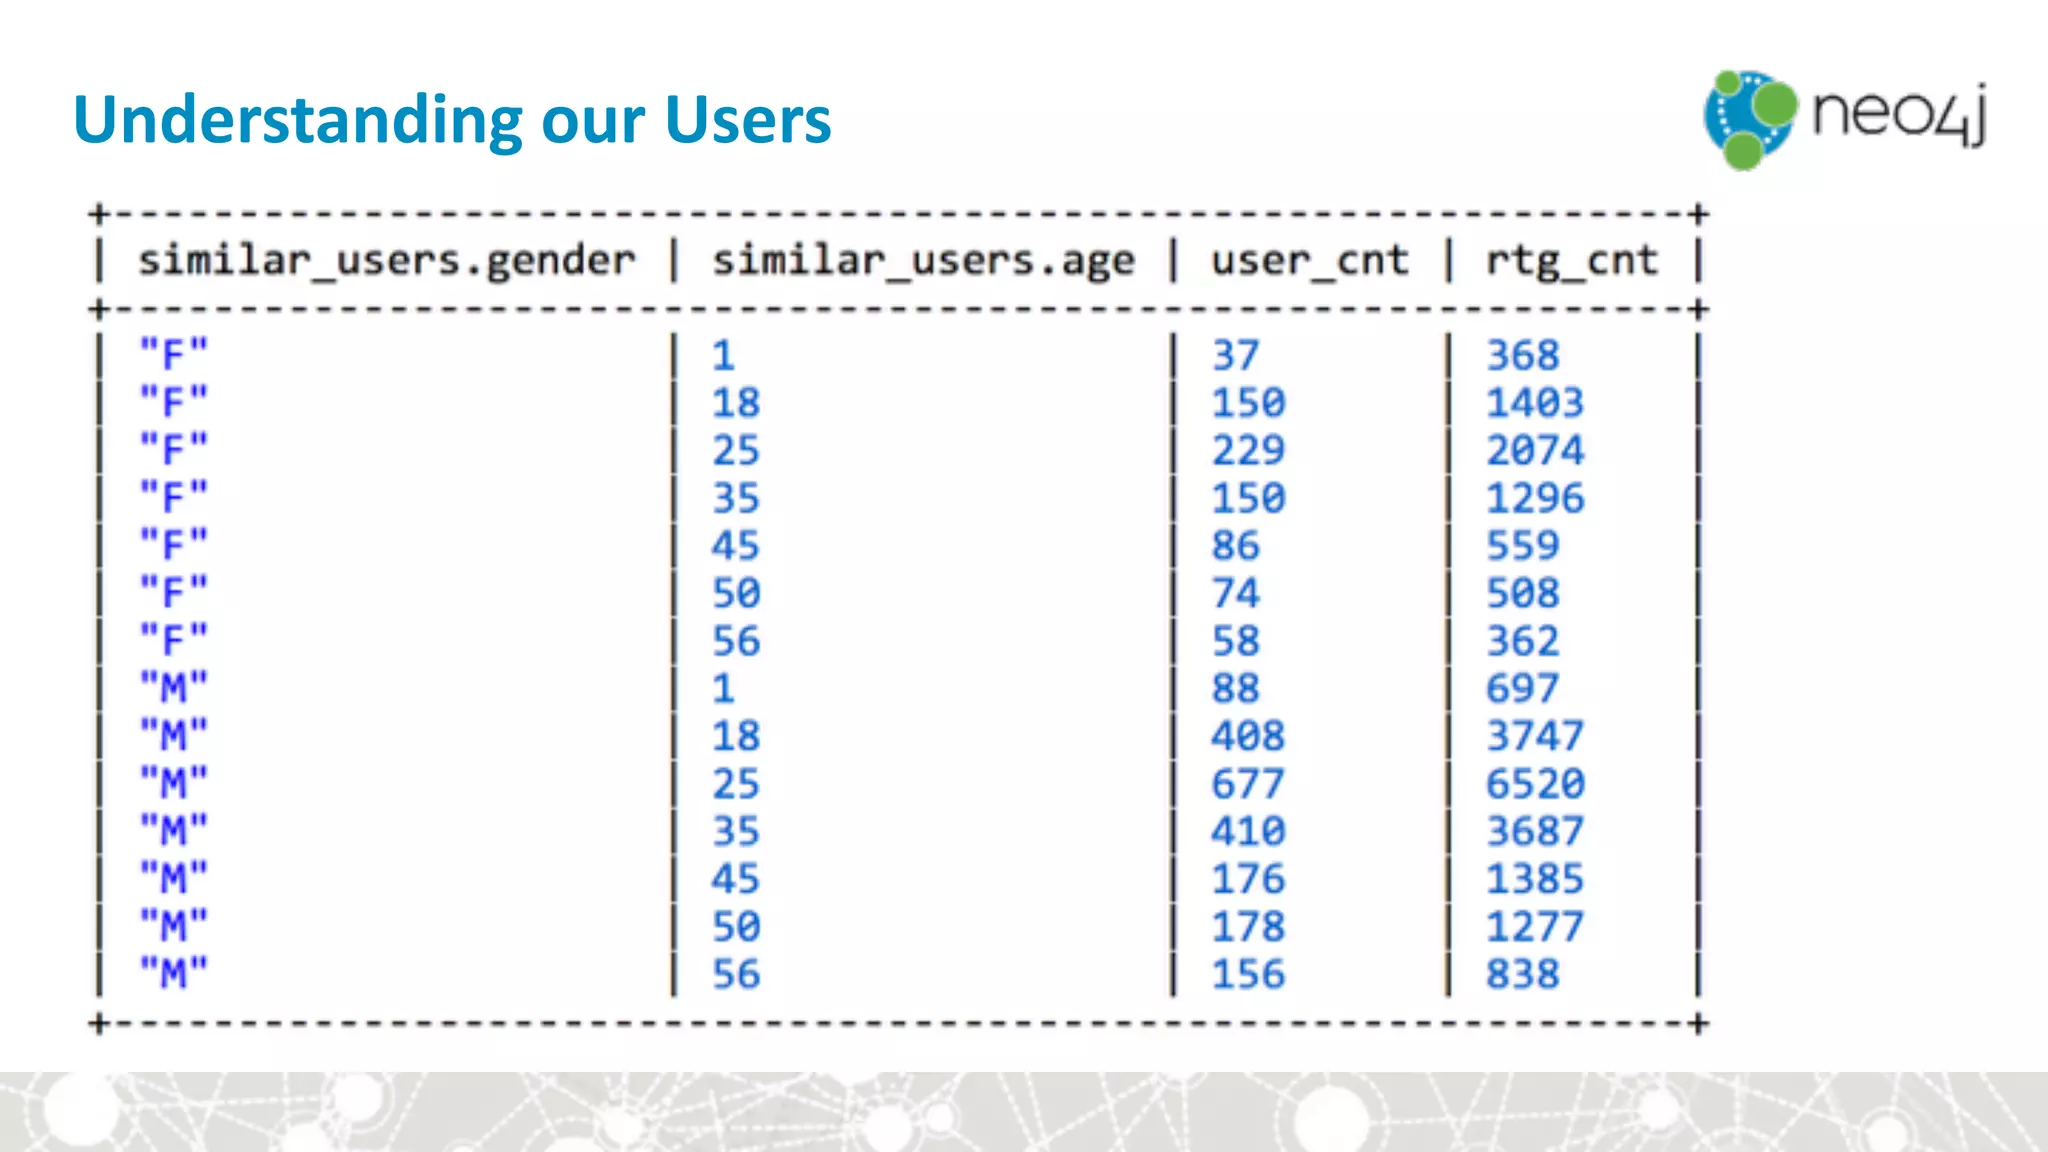Click age 25 in the 6520 row

[736, 784]
